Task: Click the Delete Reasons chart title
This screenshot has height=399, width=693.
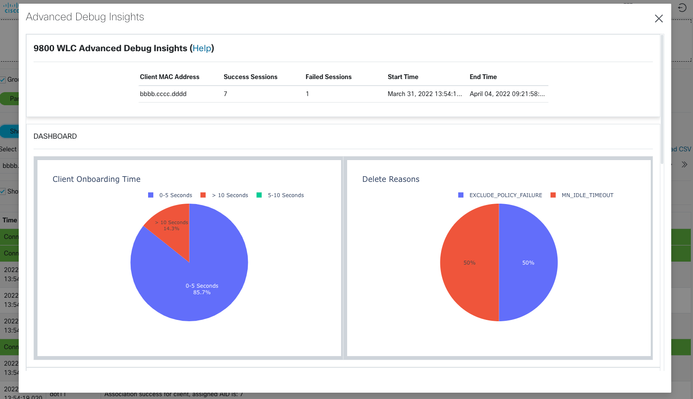Action: coord(391,179)
